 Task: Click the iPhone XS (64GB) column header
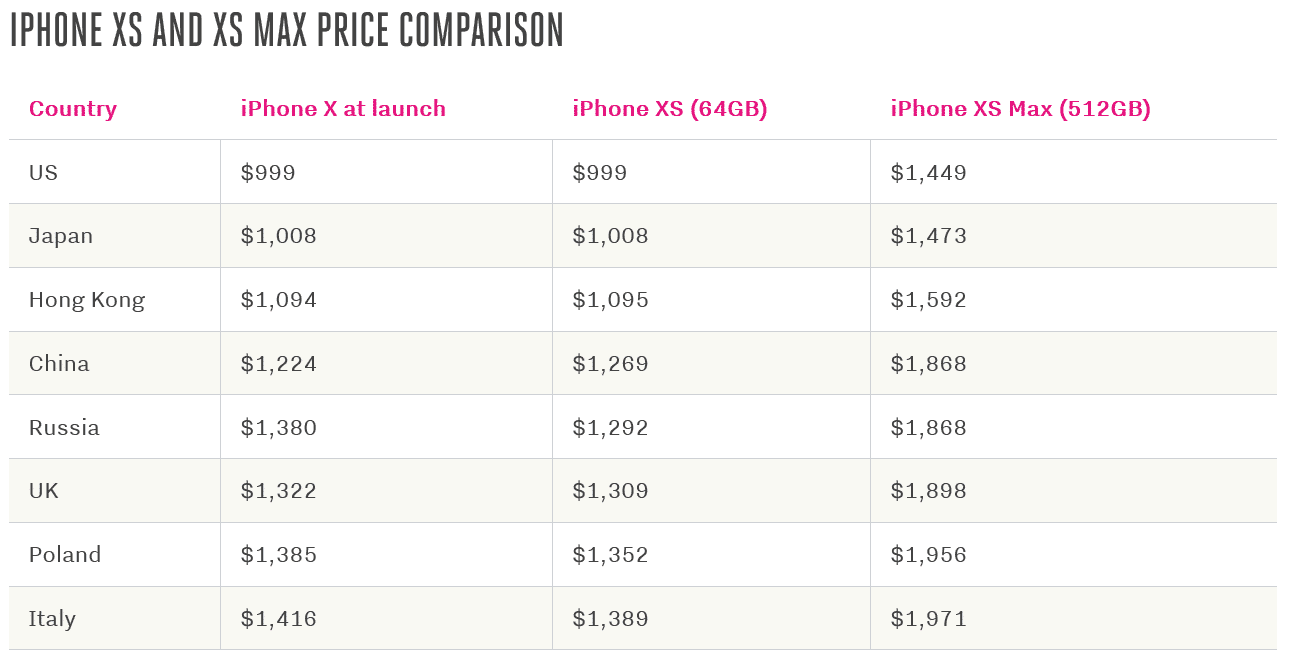pyautogui.click(x=670, y=109)
